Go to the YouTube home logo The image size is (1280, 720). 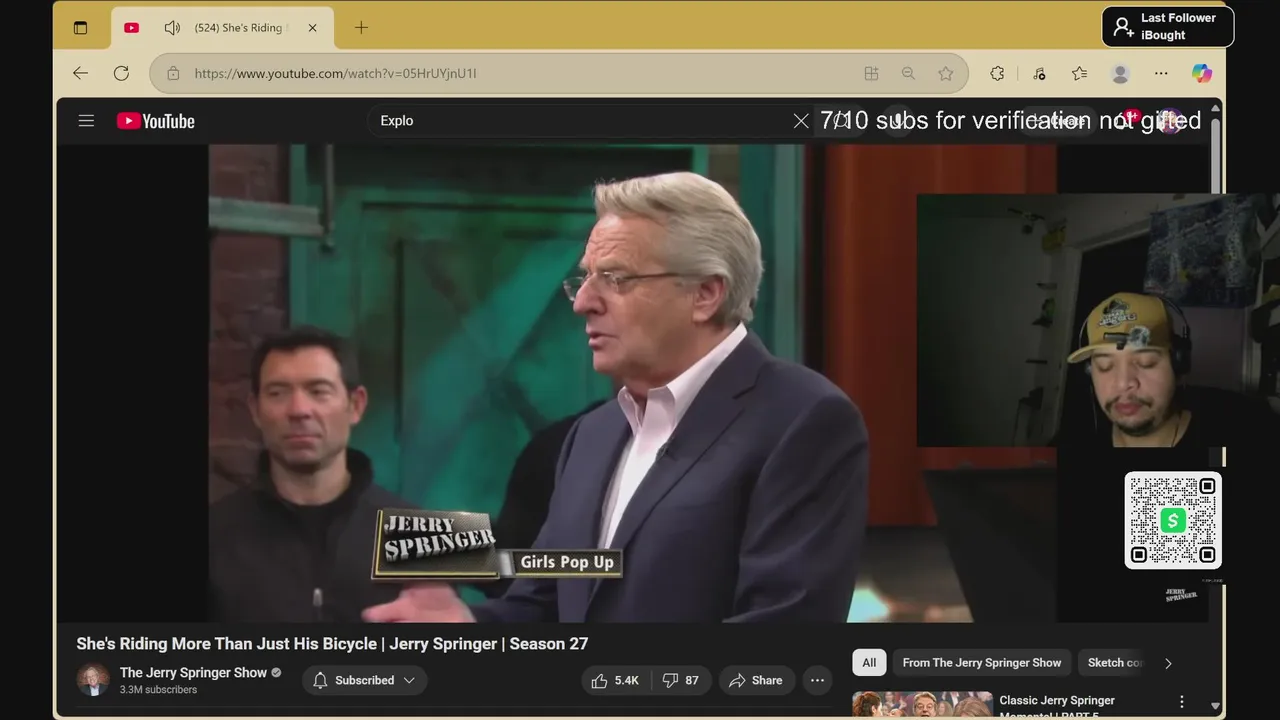(156, 121)
